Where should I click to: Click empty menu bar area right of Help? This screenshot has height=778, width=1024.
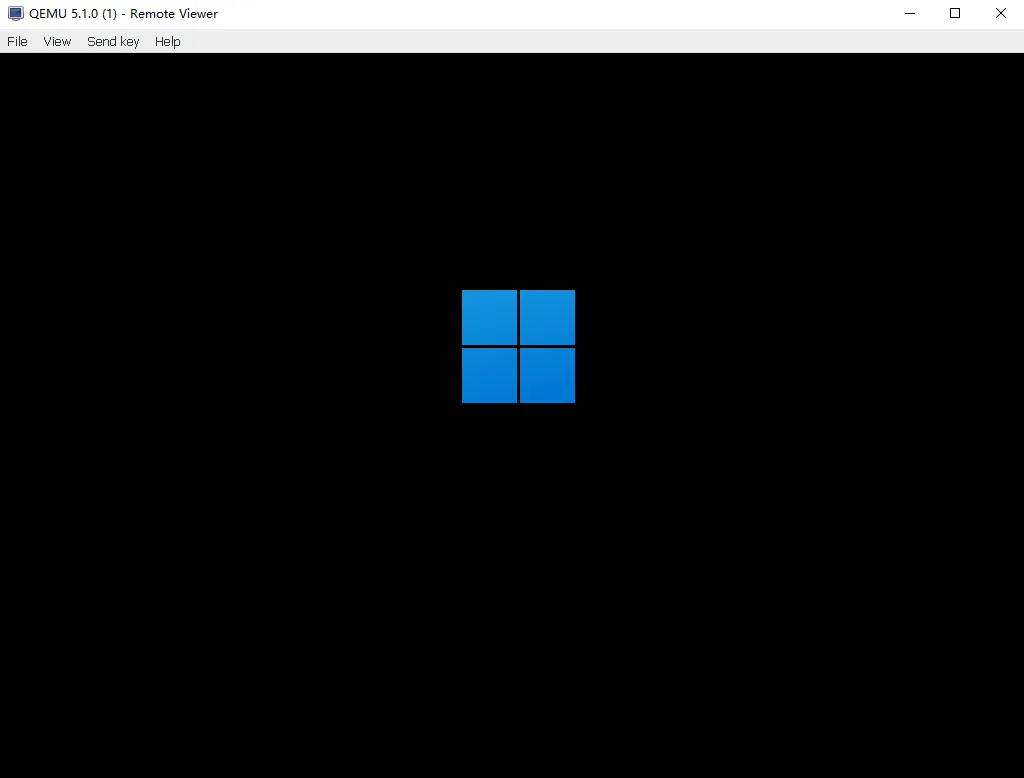point(600,41)
